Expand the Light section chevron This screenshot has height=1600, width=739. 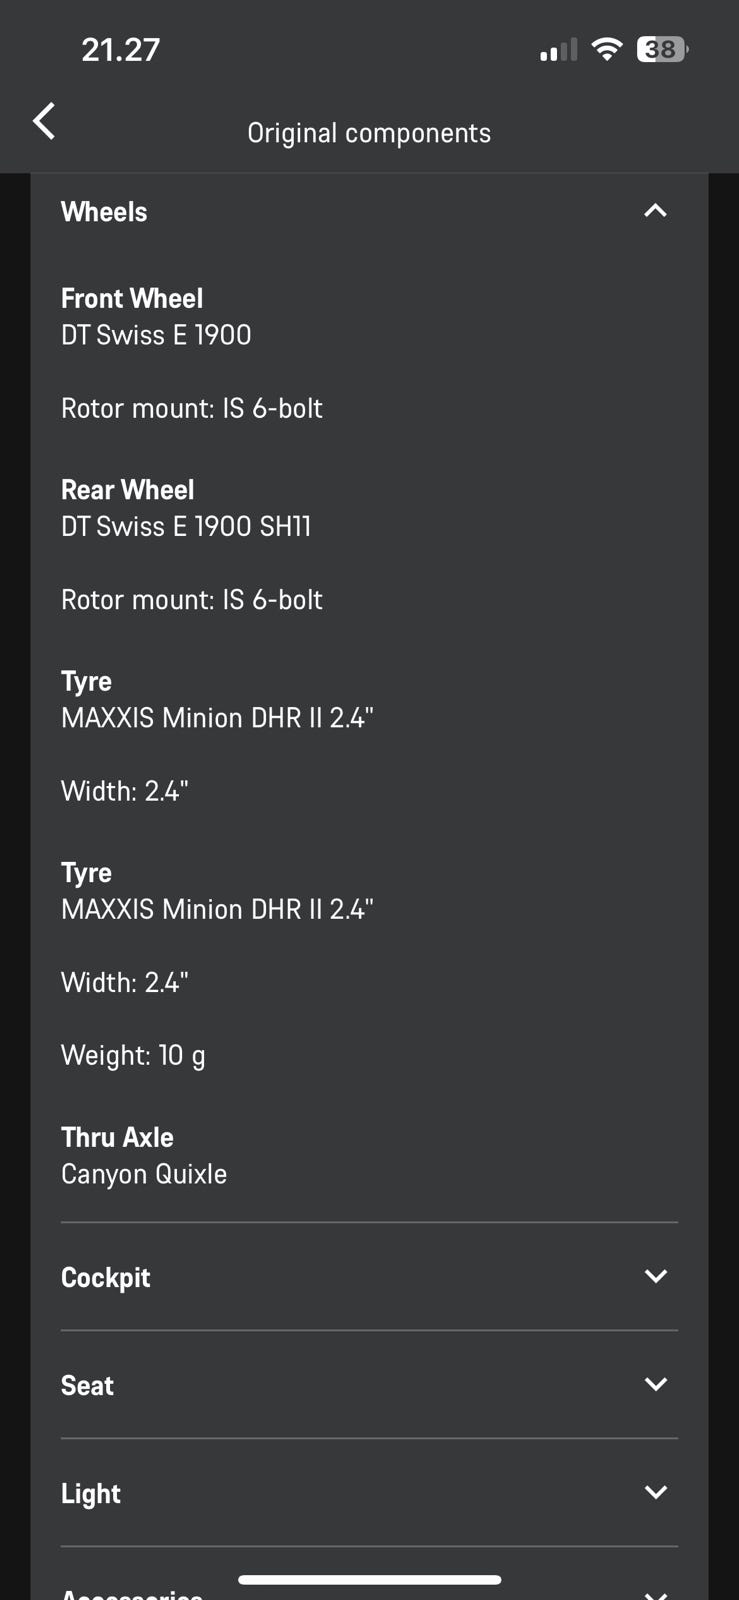click(655, 1492)
